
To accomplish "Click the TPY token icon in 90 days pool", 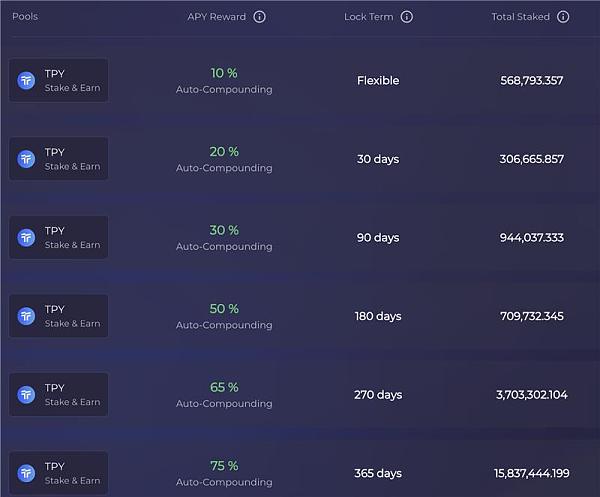I will 27,237.
